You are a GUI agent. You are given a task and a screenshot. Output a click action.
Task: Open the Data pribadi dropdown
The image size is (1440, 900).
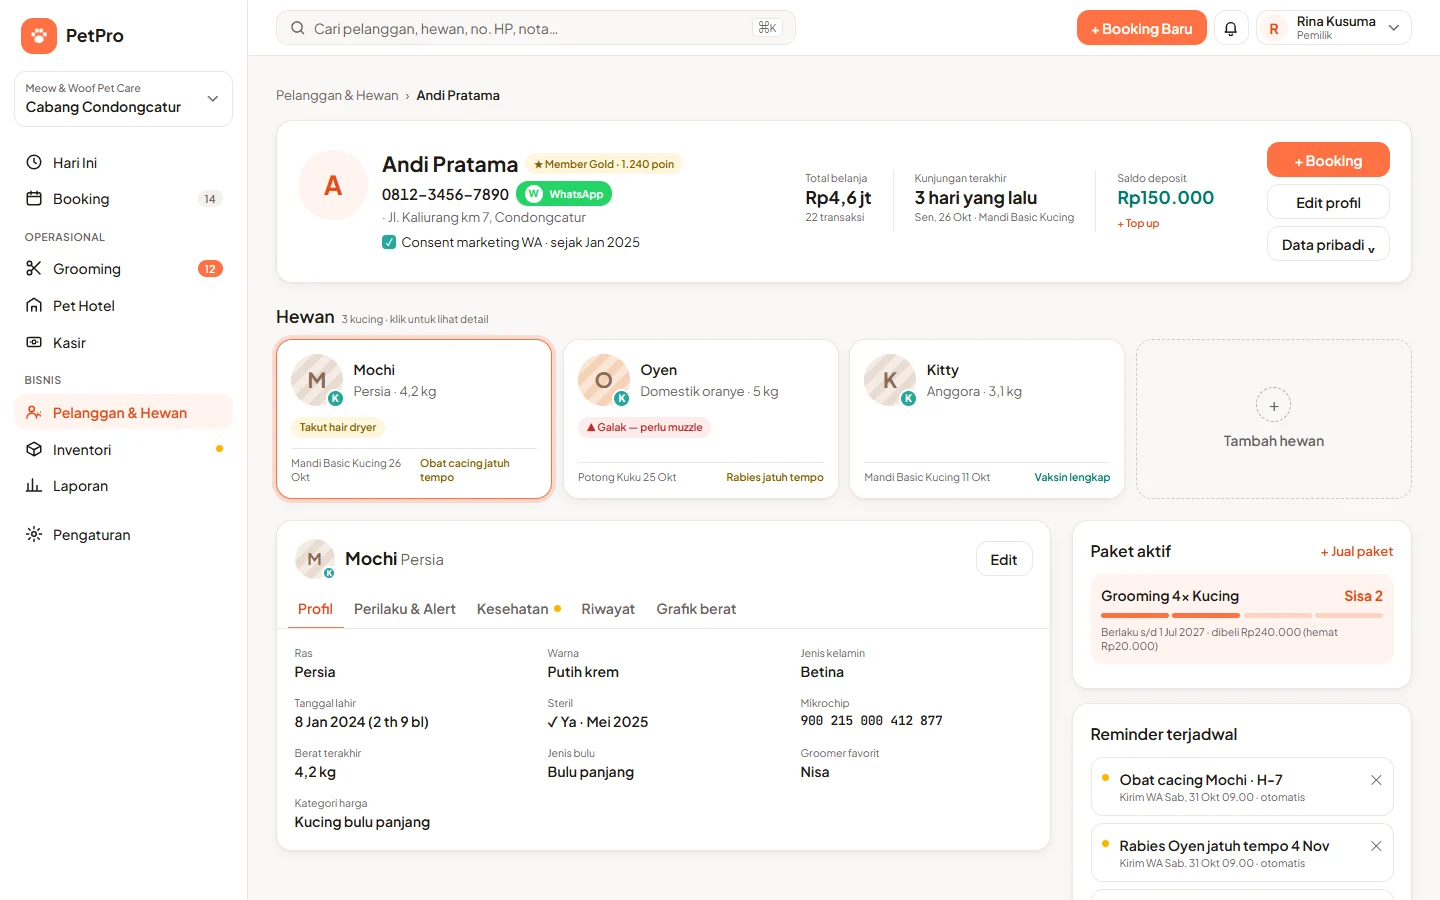(1328, 244)
